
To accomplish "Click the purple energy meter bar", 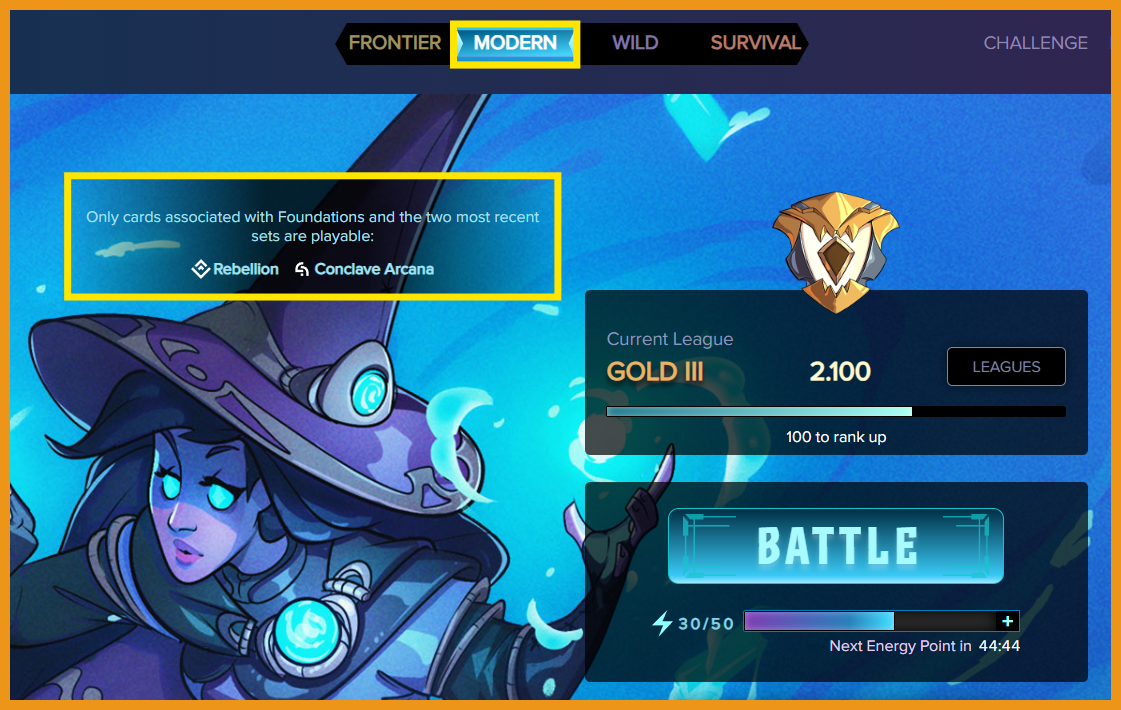I will pos(871,621).
